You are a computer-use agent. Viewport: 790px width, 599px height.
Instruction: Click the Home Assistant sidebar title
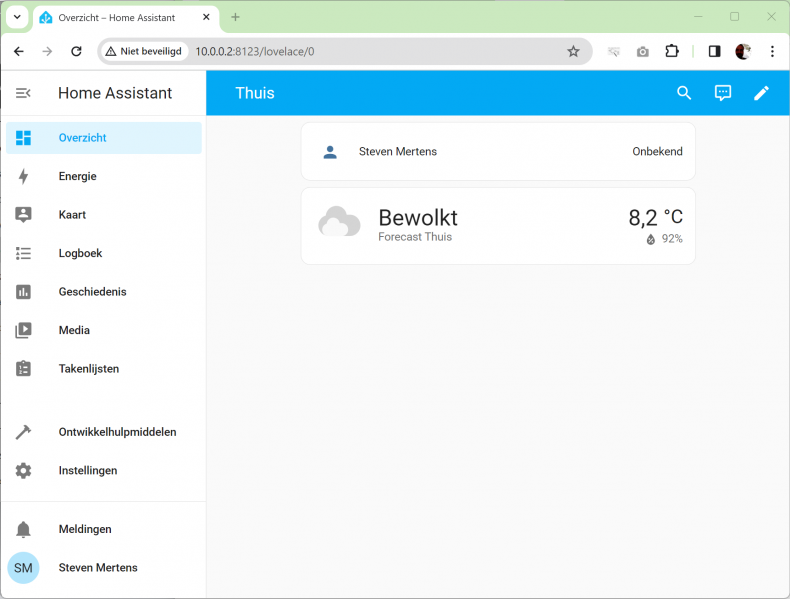(x=115, y=93)
